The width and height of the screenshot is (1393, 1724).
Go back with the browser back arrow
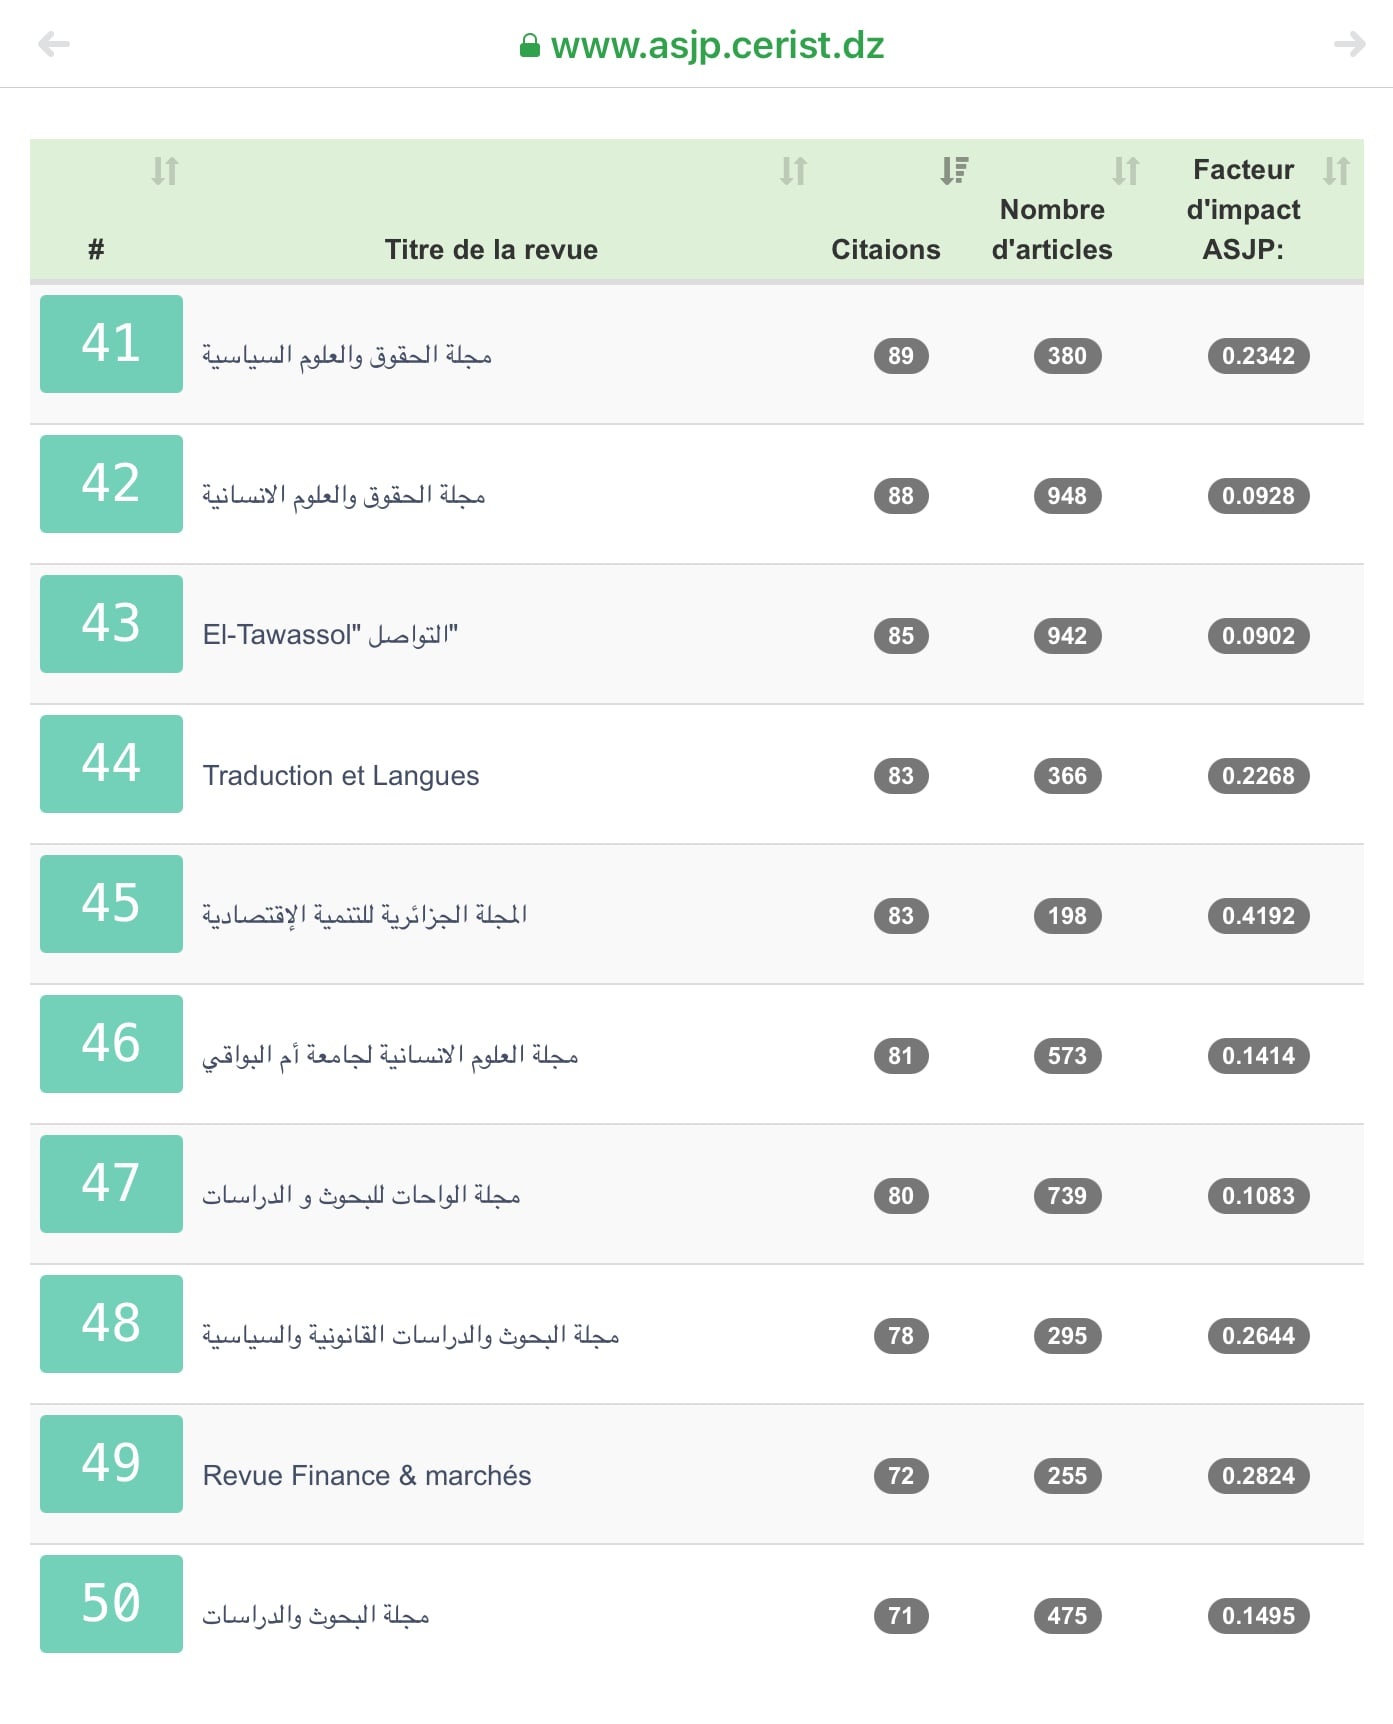point(54,44)
